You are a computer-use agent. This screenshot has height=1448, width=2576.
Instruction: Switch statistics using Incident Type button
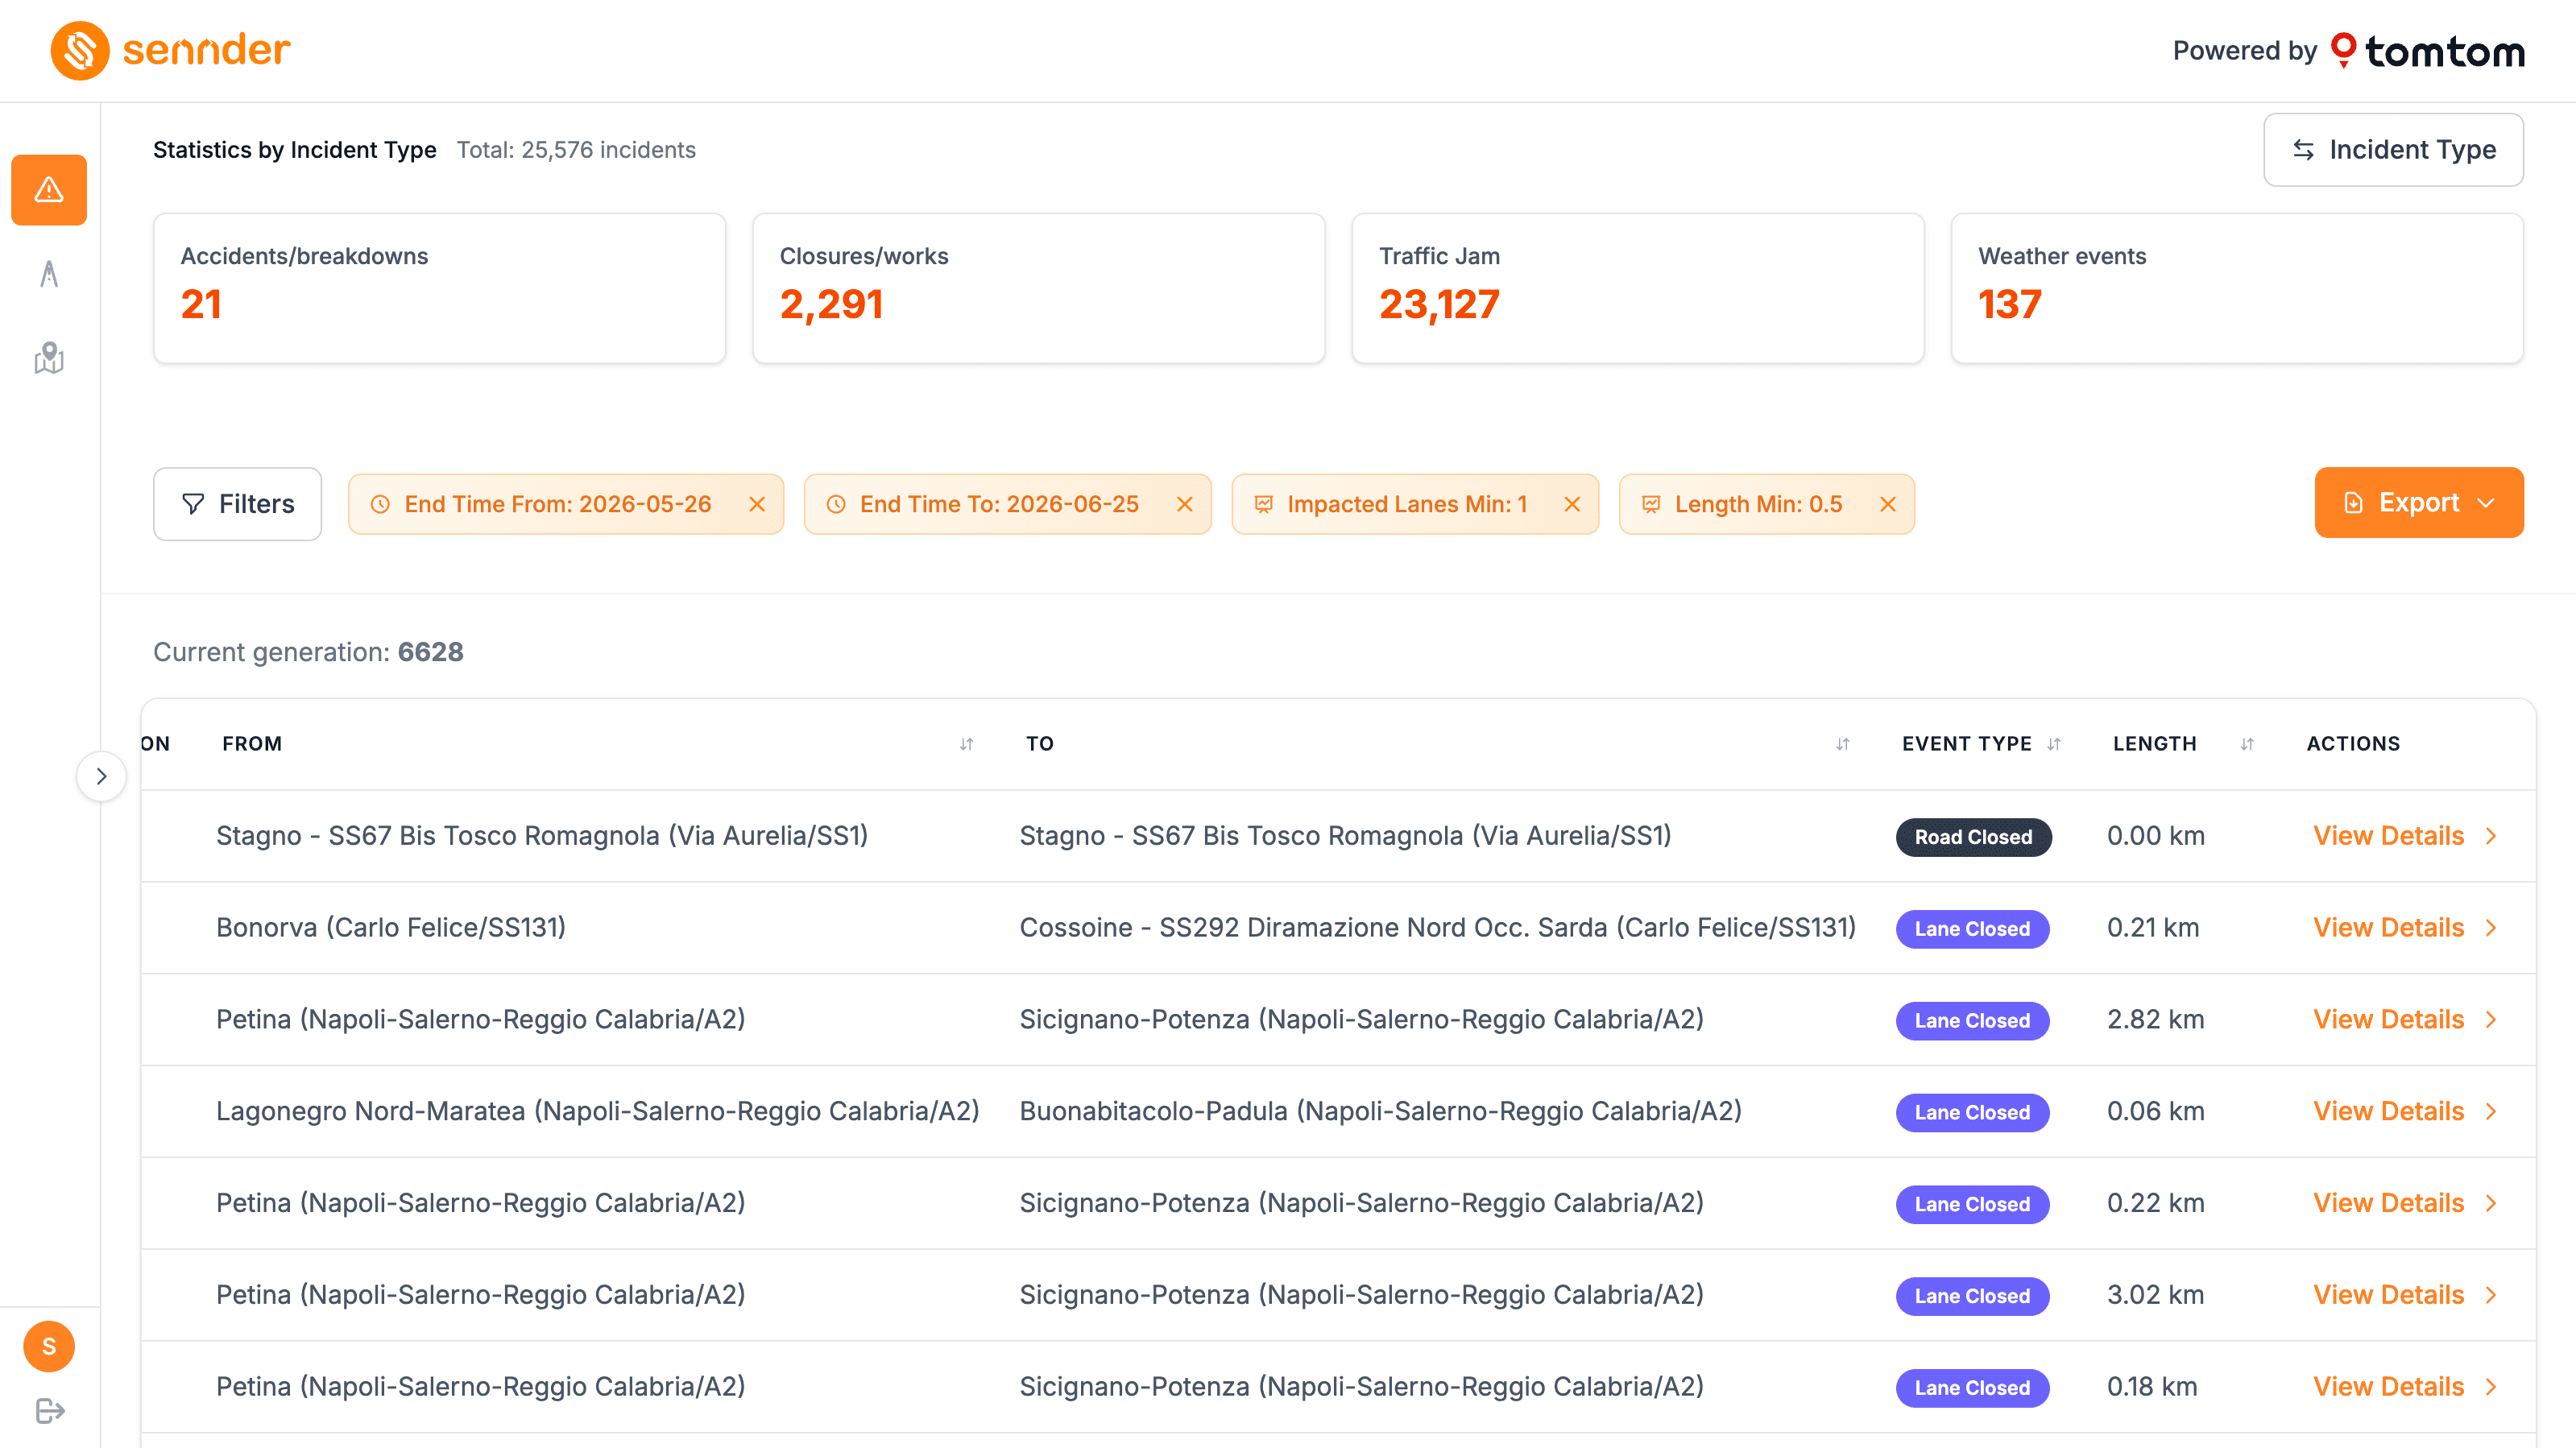(2393, 150)
